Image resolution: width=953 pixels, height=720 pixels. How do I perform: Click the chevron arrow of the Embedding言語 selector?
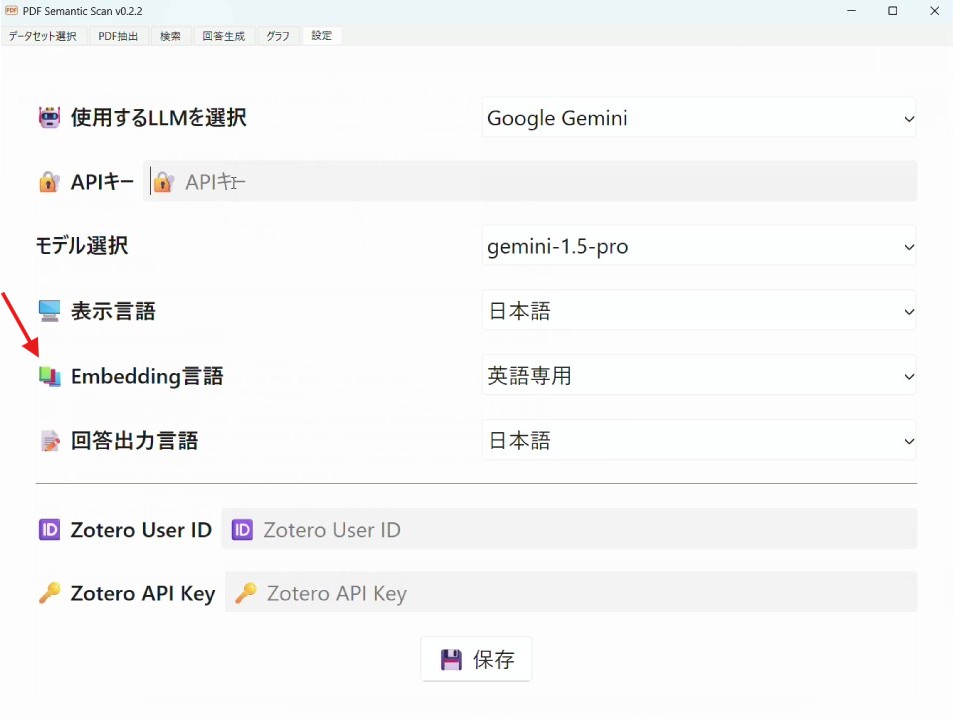(x=909, y=377)
